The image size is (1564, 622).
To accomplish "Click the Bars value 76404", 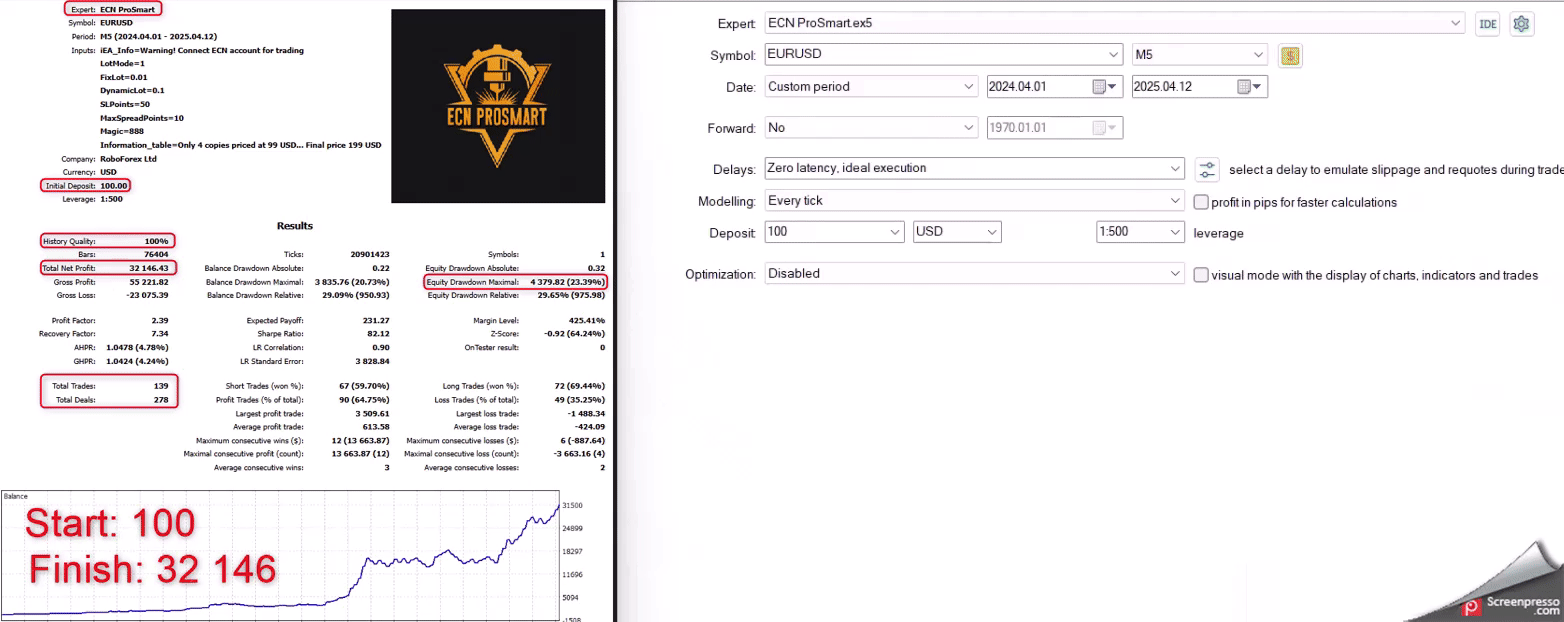I will click(155, 255).
